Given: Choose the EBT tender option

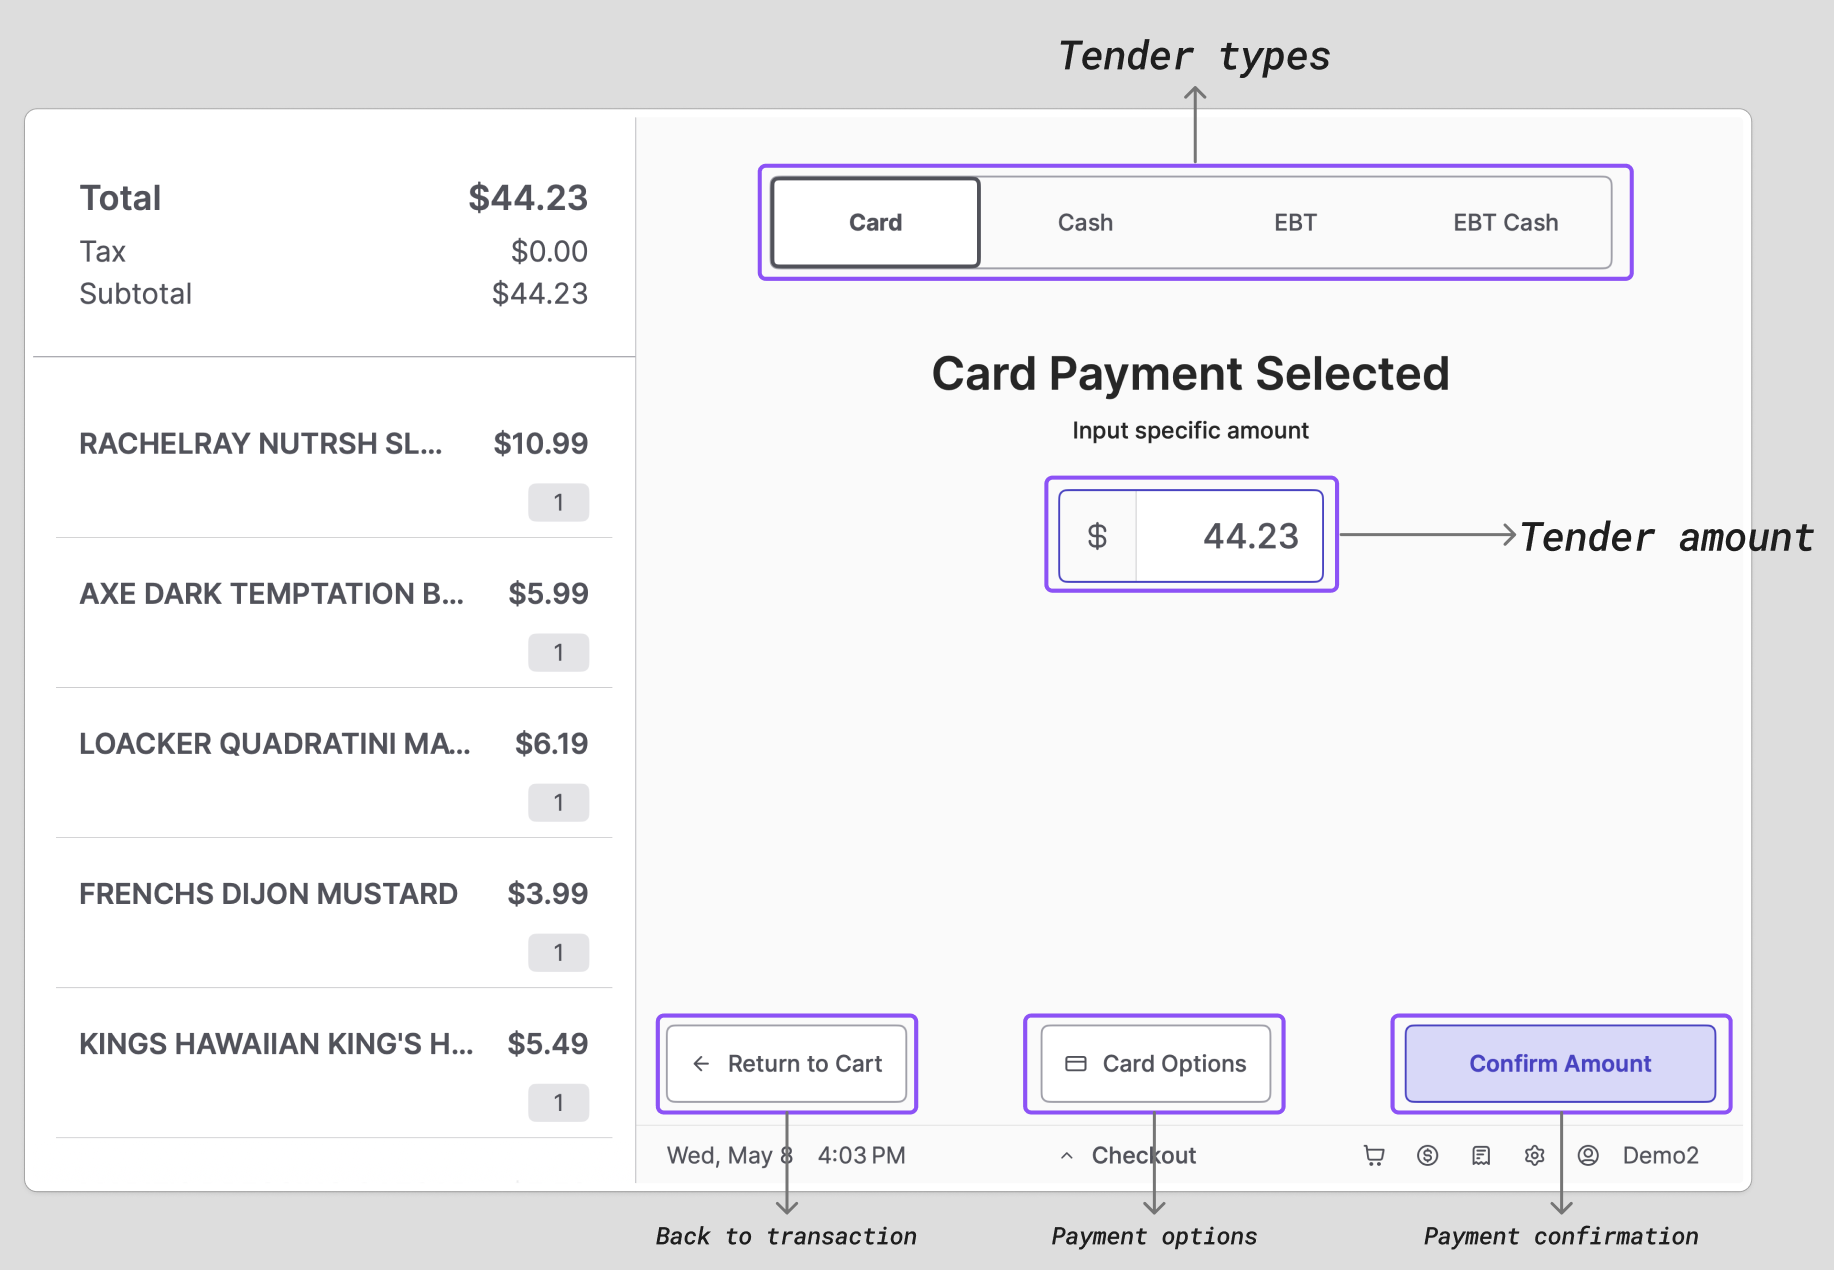Looking at the screenshot, I should pyautogui.click(x=1295, y=223).
